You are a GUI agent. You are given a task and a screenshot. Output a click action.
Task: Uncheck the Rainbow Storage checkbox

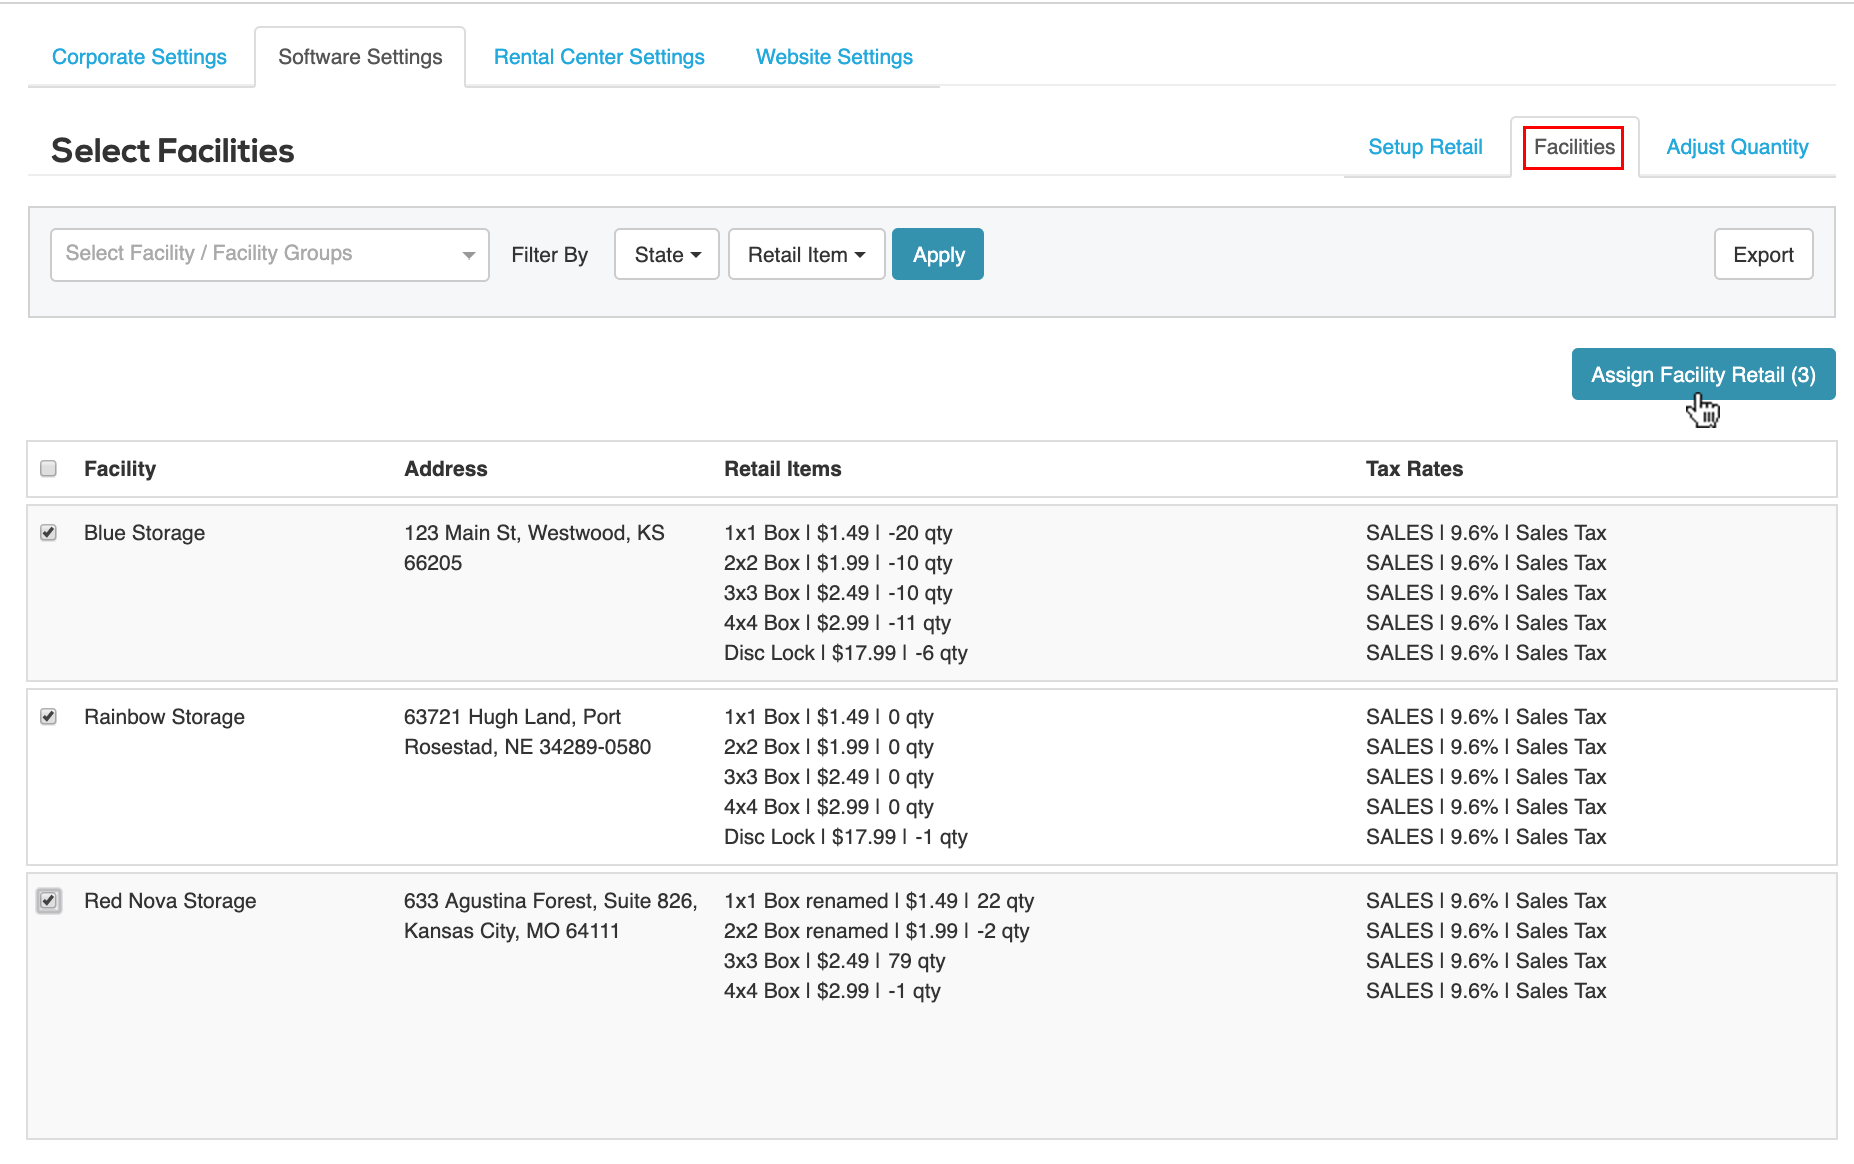[x=48, y=716]
